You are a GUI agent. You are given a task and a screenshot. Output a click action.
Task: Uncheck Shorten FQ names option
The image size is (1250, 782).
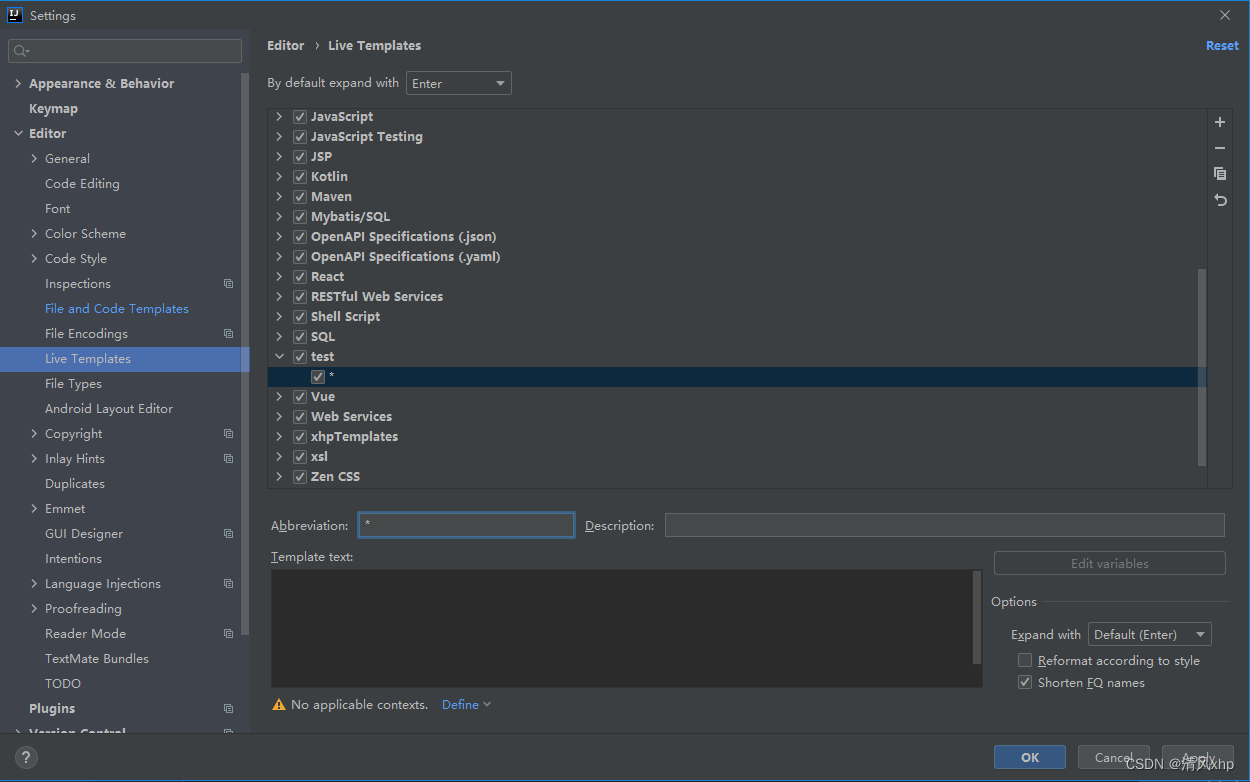point(1024,683)
